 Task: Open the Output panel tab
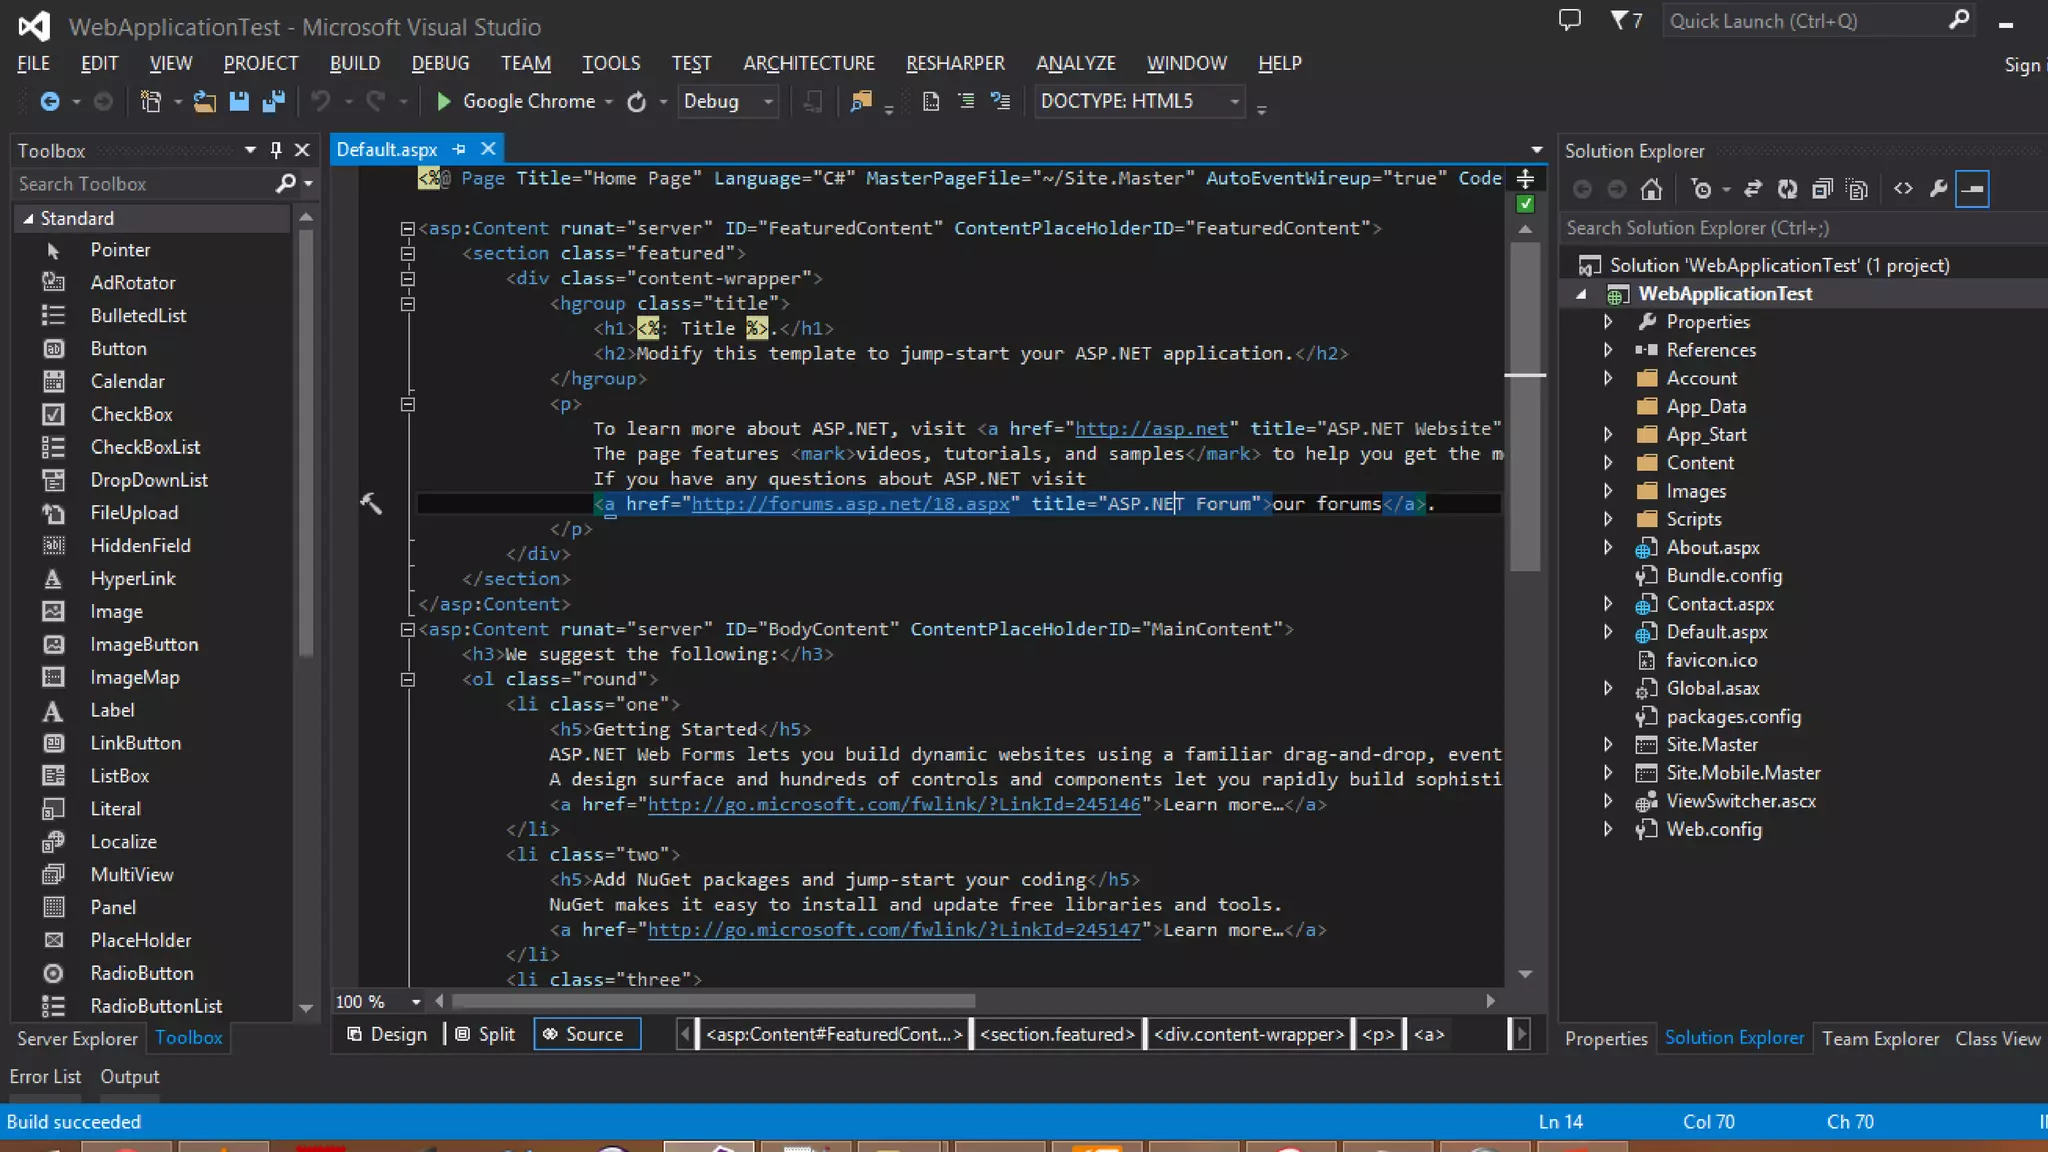pyautogui.click(x=129, y=1076)
